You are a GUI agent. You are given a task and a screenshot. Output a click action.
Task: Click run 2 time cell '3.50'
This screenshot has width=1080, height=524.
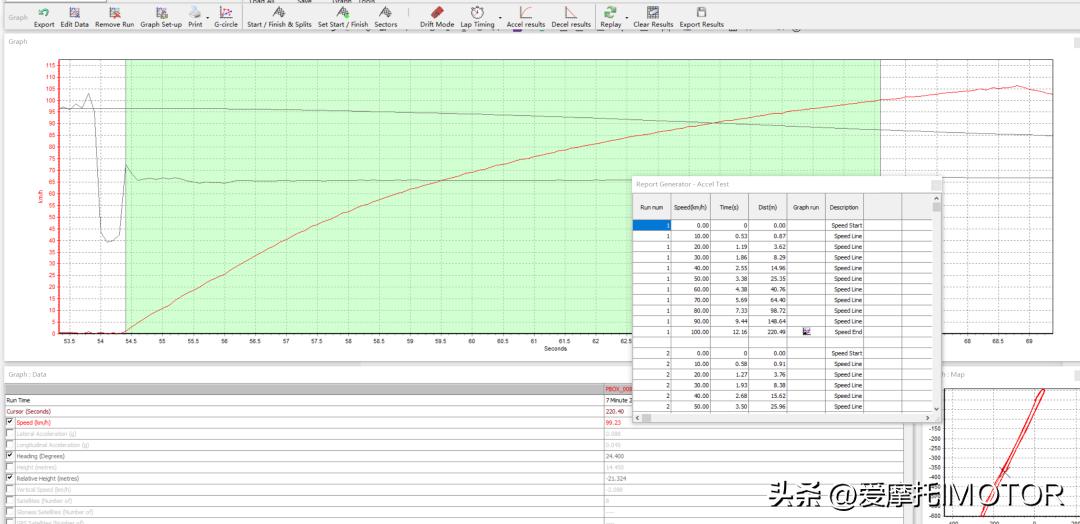point(729,406)
